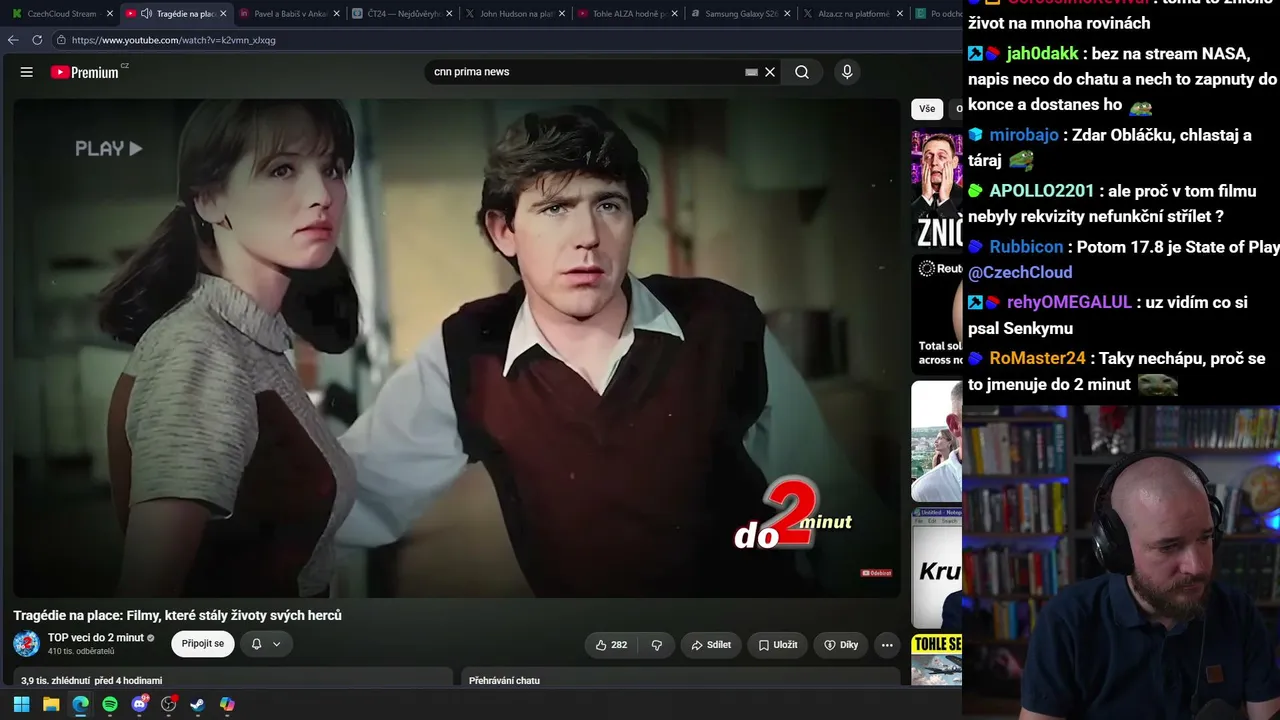
Task: Open the on-screen keyboard in search box
Action: coord(751,72)
